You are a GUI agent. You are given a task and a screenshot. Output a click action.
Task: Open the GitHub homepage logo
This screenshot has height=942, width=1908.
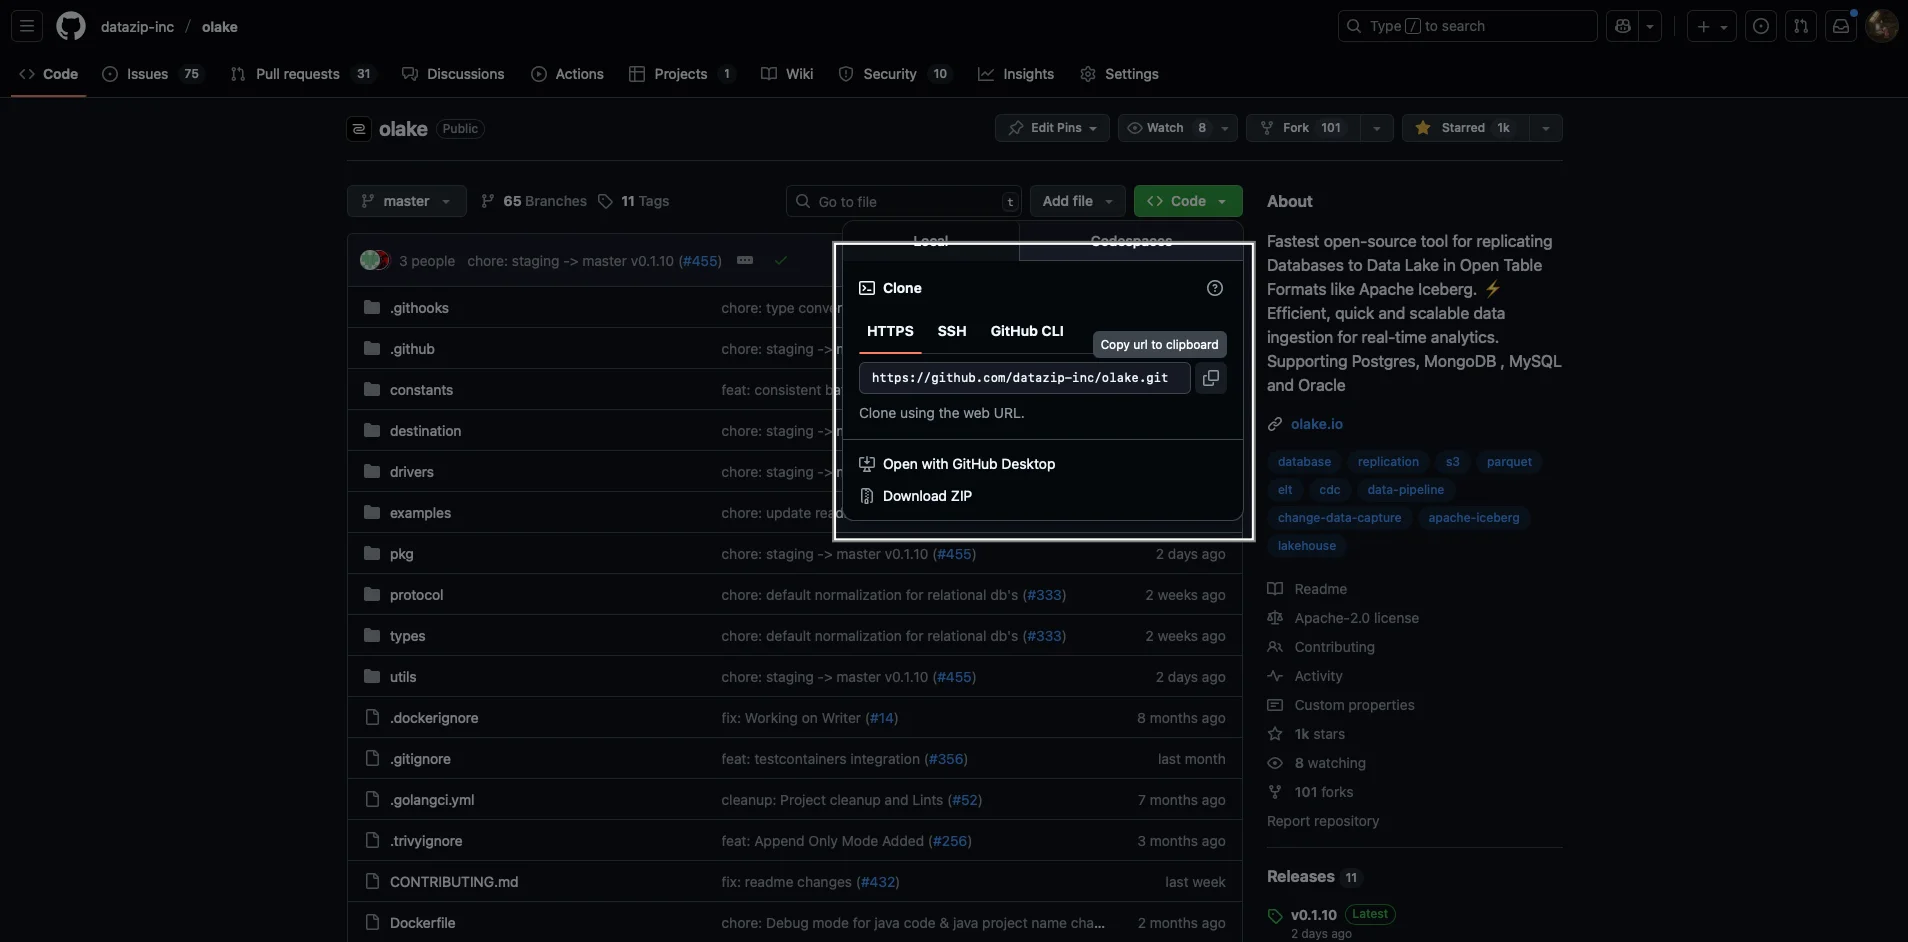(x=71, y=26)
